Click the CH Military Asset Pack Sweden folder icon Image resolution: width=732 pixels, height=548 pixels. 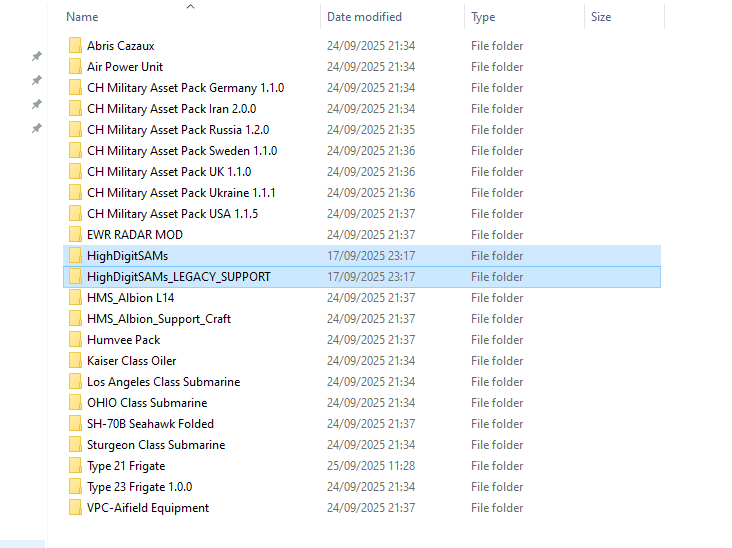point(75,151)
